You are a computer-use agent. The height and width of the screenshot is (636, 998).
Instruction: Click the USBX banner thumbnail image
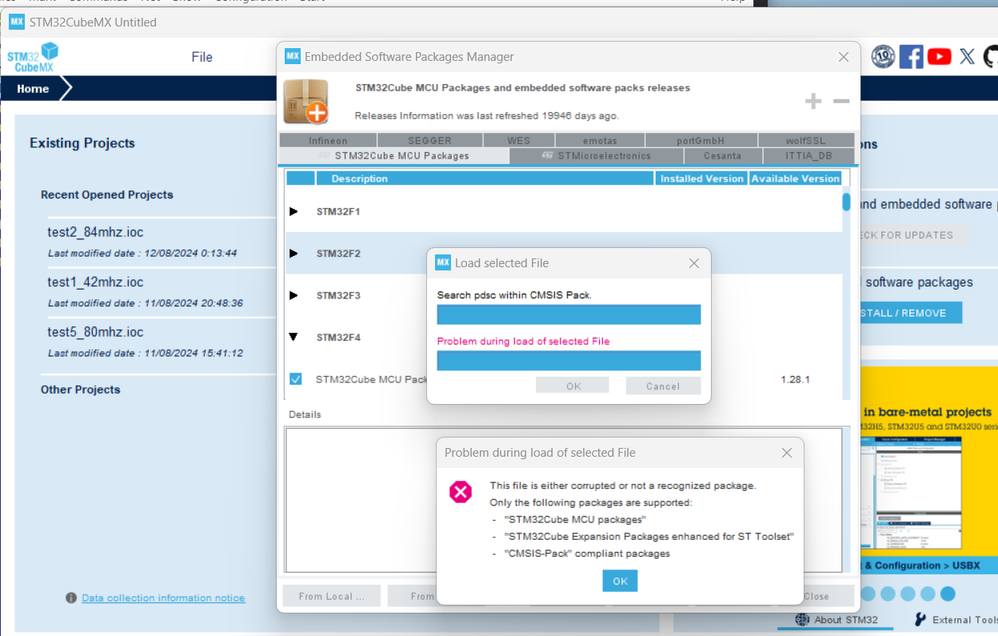pyautogui.click(x=911, y=492)
